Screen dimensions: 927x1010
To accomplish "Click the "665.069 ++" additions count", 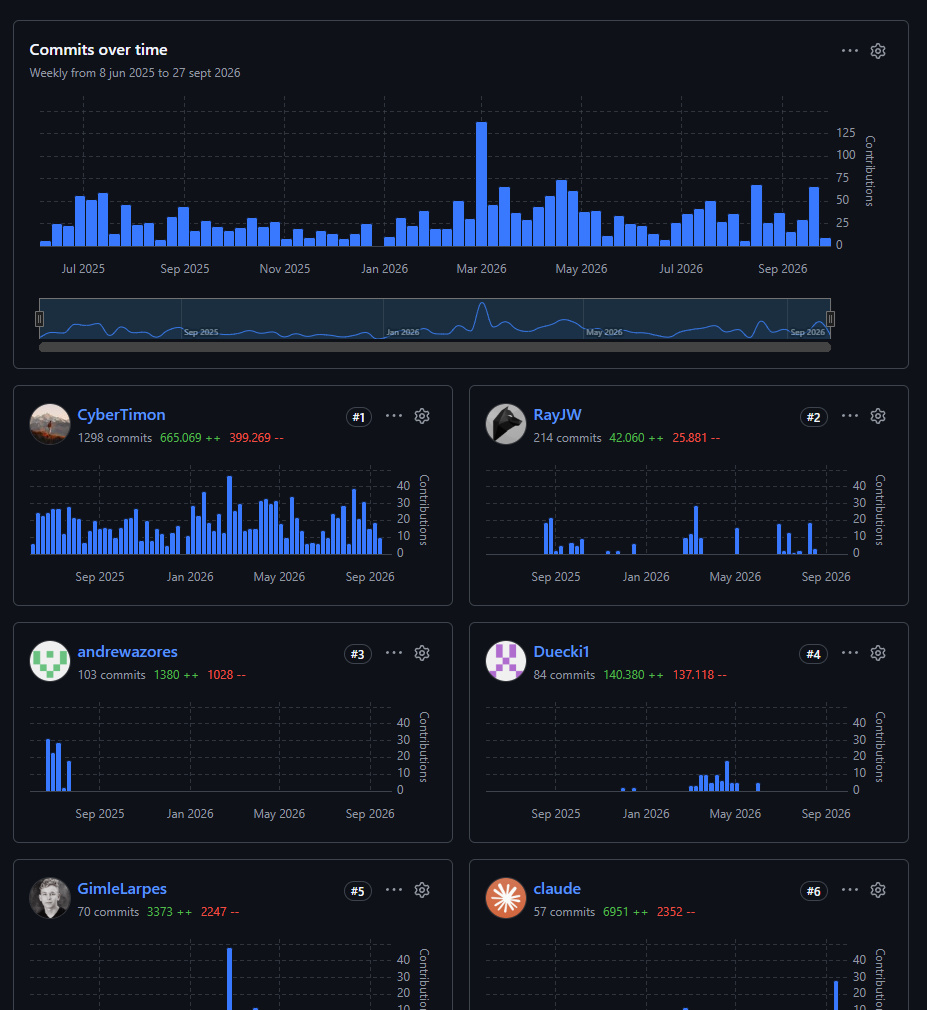I will pos(190,438).
